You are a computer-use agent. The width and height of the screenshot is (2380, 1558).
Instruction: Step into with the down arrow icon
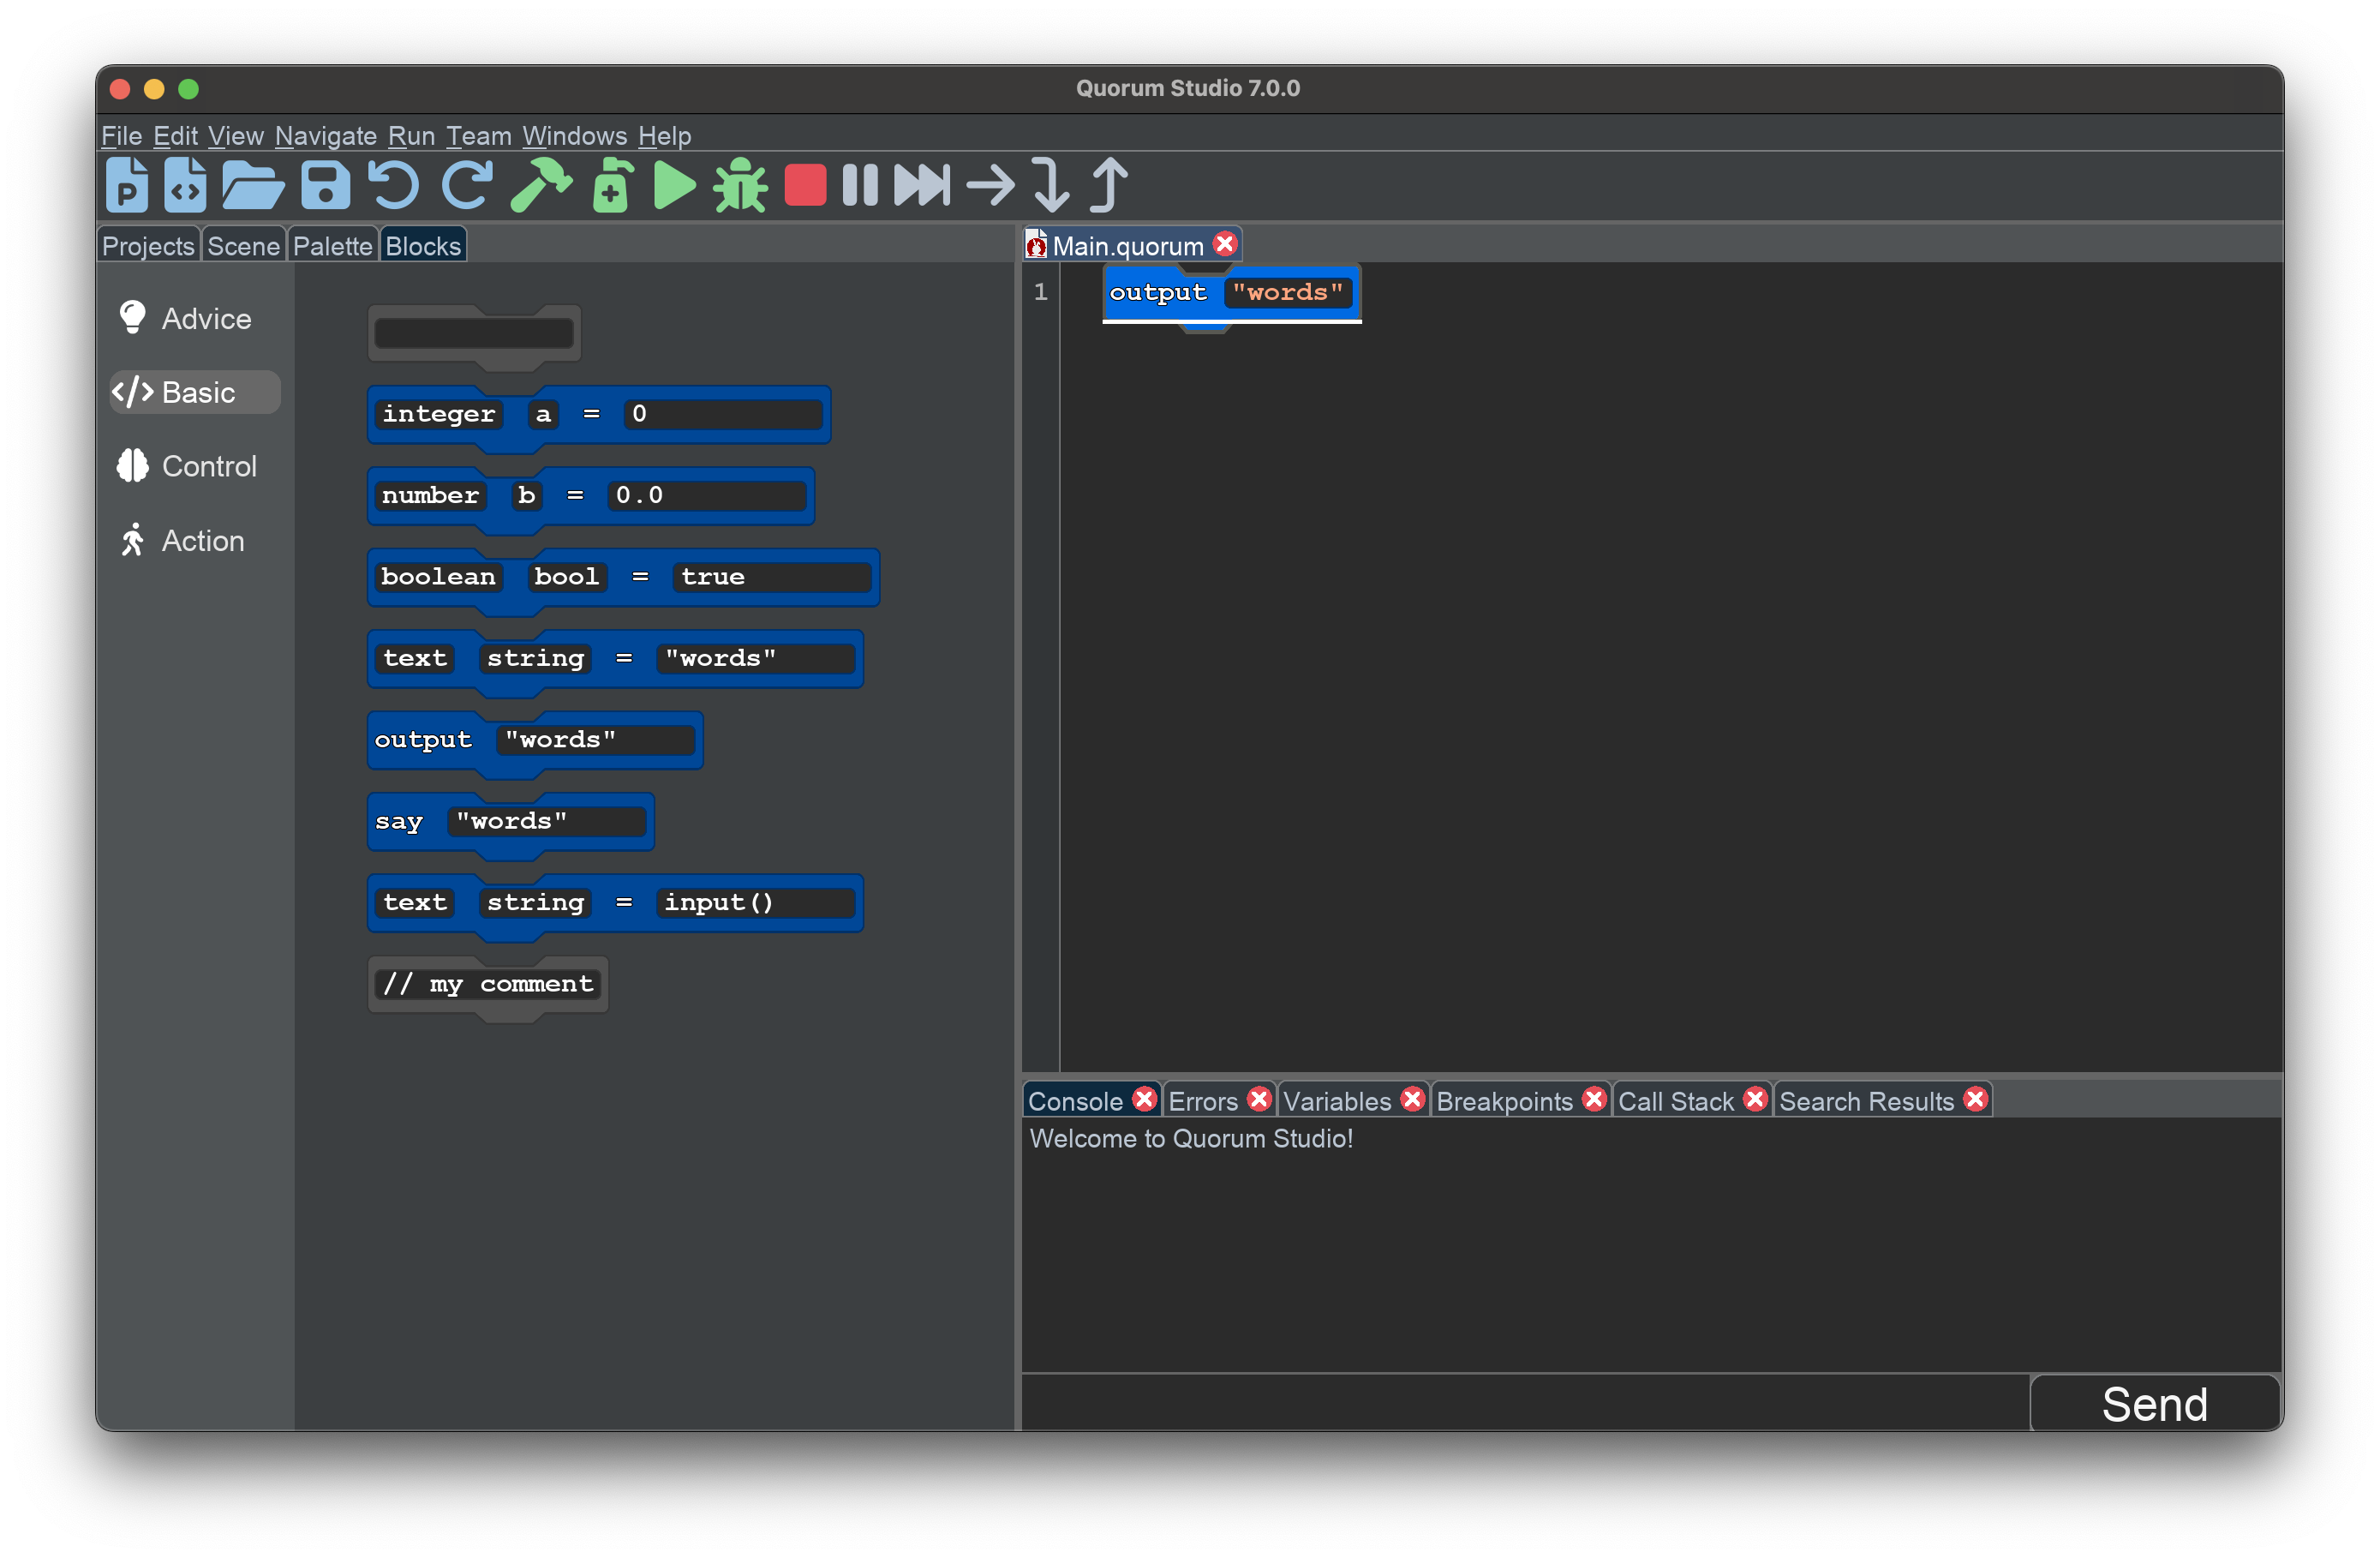click(1050, 185)
